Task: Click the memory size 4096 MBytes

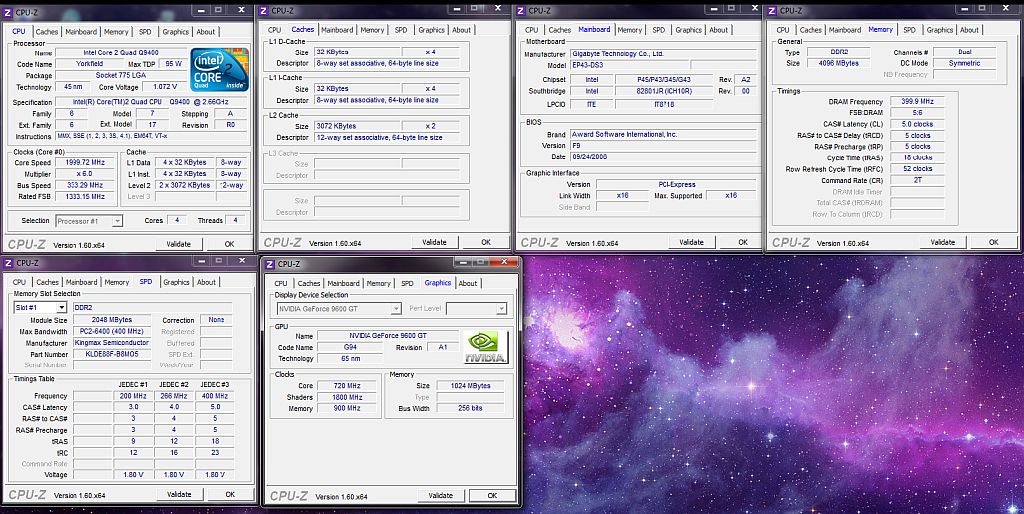Action: click(839, 63)
